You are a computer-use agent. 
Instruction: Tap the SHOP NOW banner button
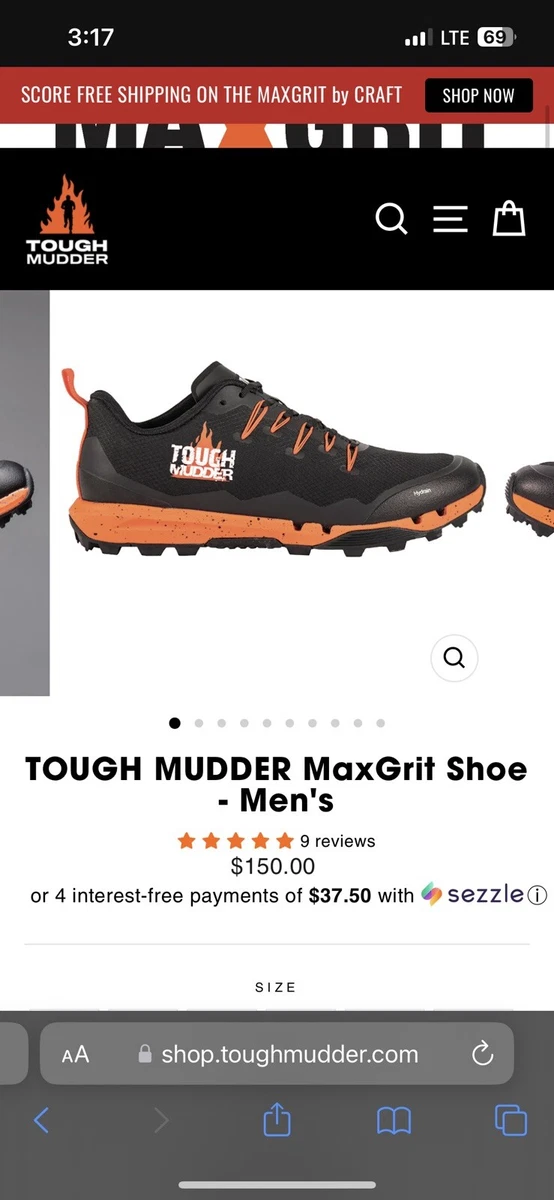[478, 96]
